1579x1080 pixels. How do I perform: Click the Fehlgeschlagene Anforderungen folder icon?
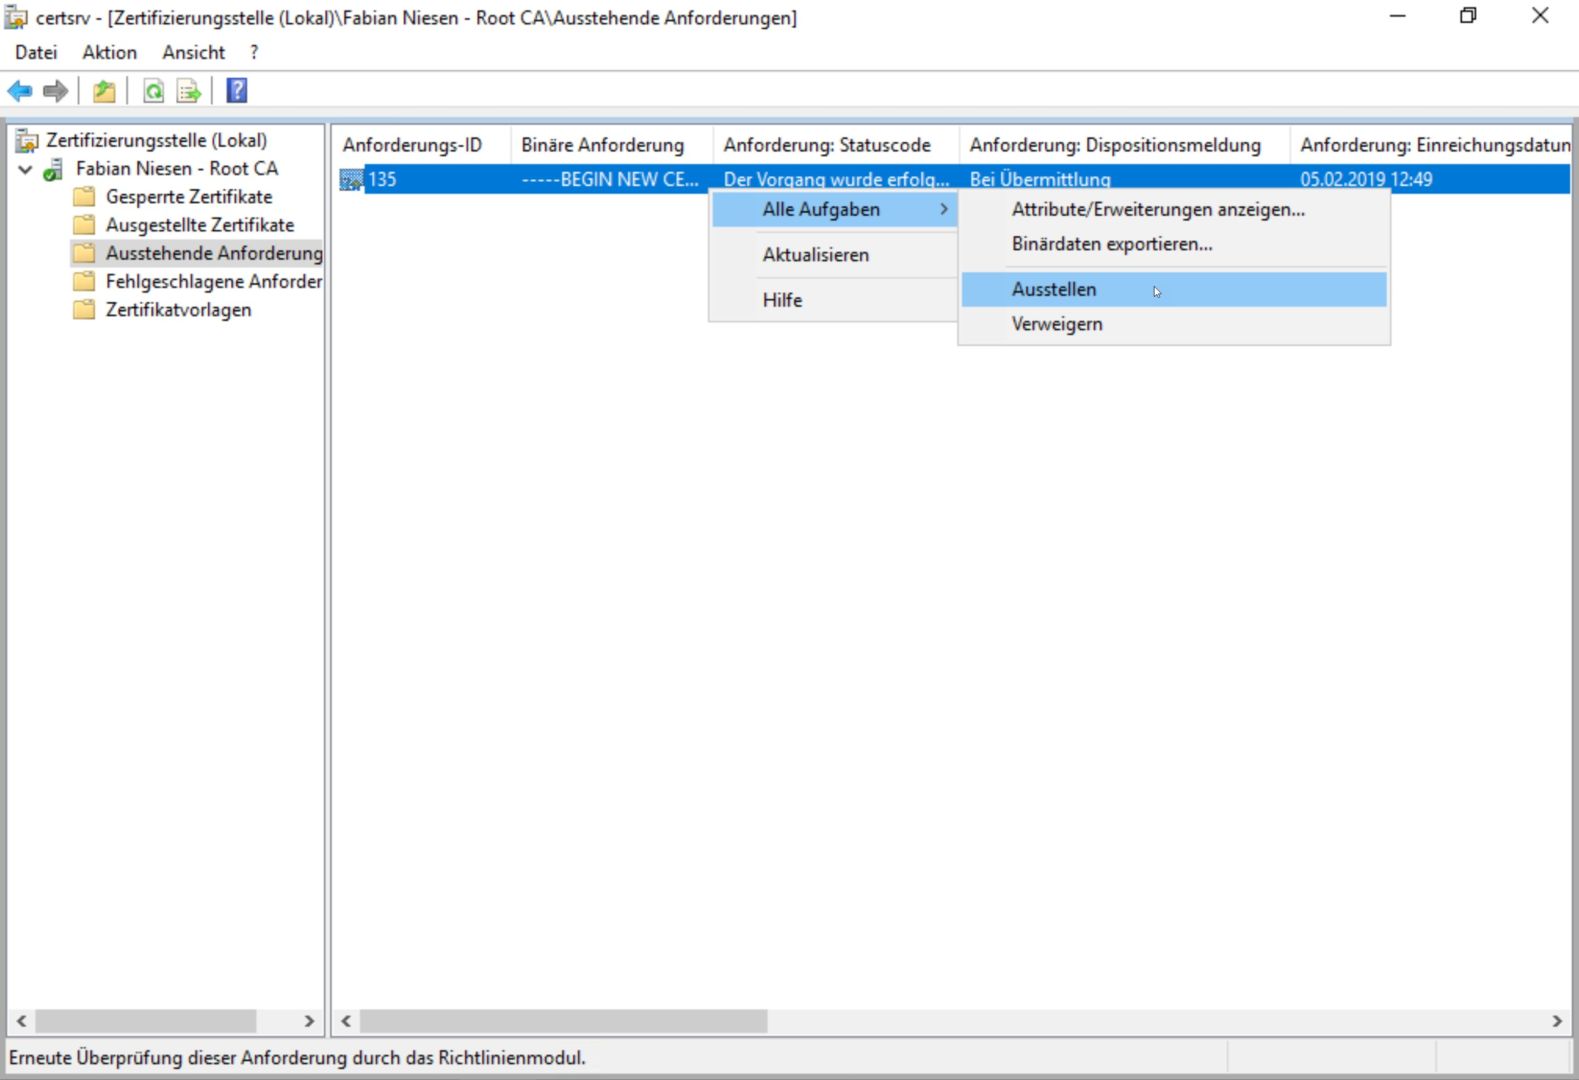point(84,281)
